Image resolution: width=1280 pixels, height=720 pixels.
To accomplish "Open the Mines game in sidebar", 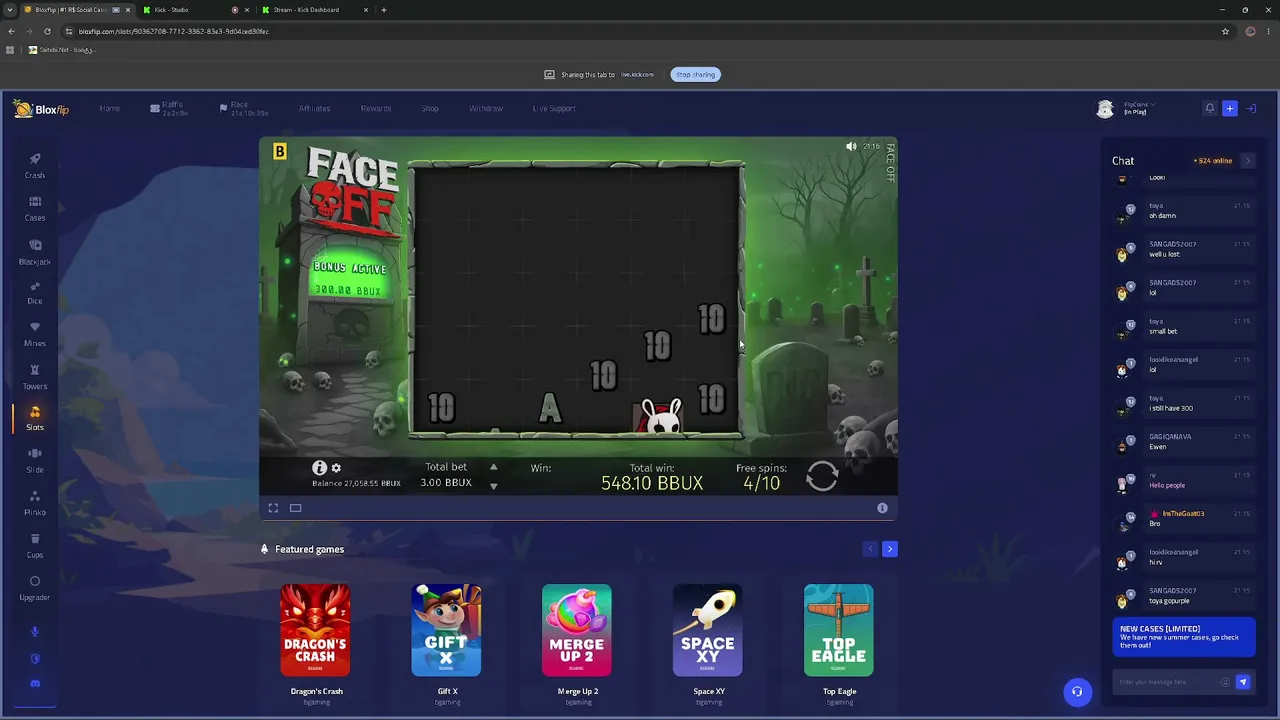I will point(35,335).
